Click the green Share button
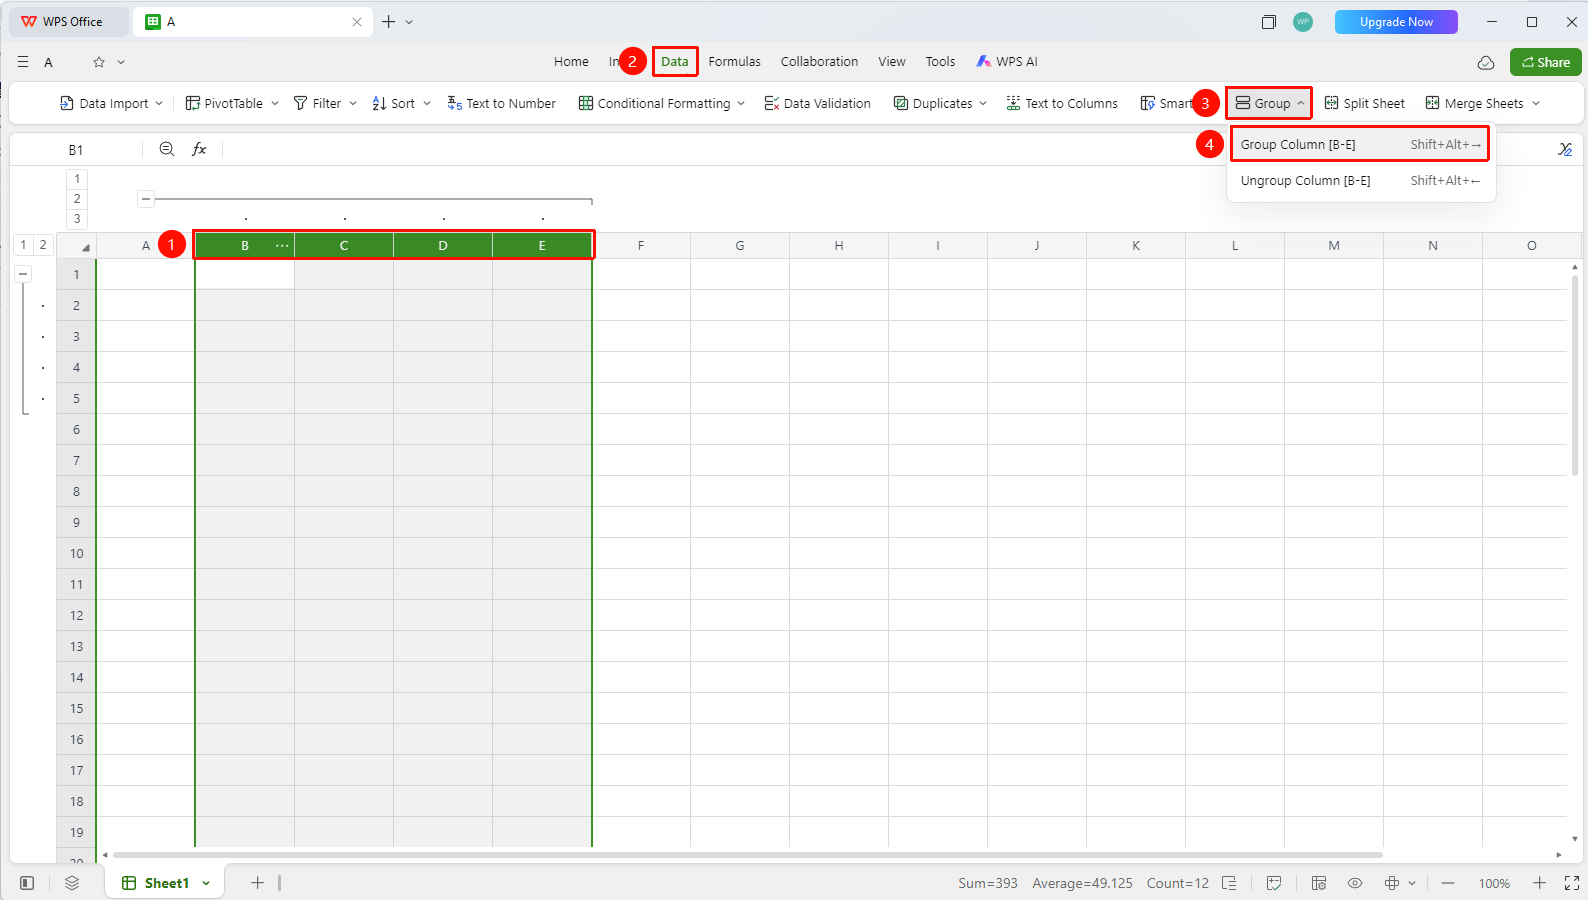This screenshot has height=900, width=1588. click(x=1546, y=62)
